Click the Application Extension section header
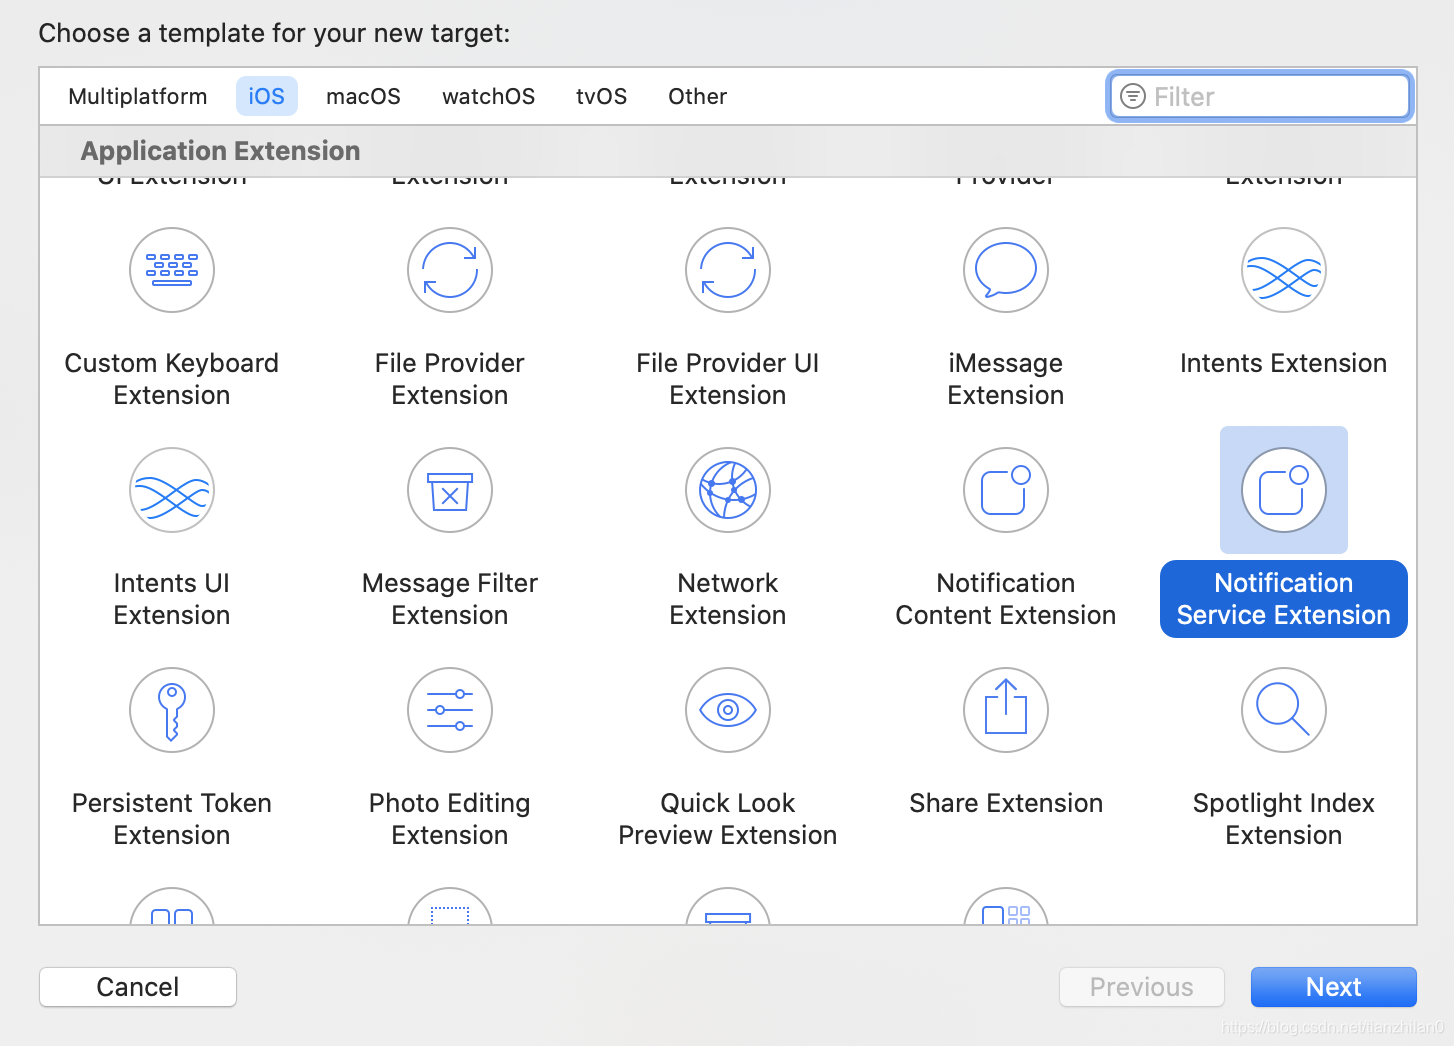Screen dimensions: 1454x1046 pos(220,151)
